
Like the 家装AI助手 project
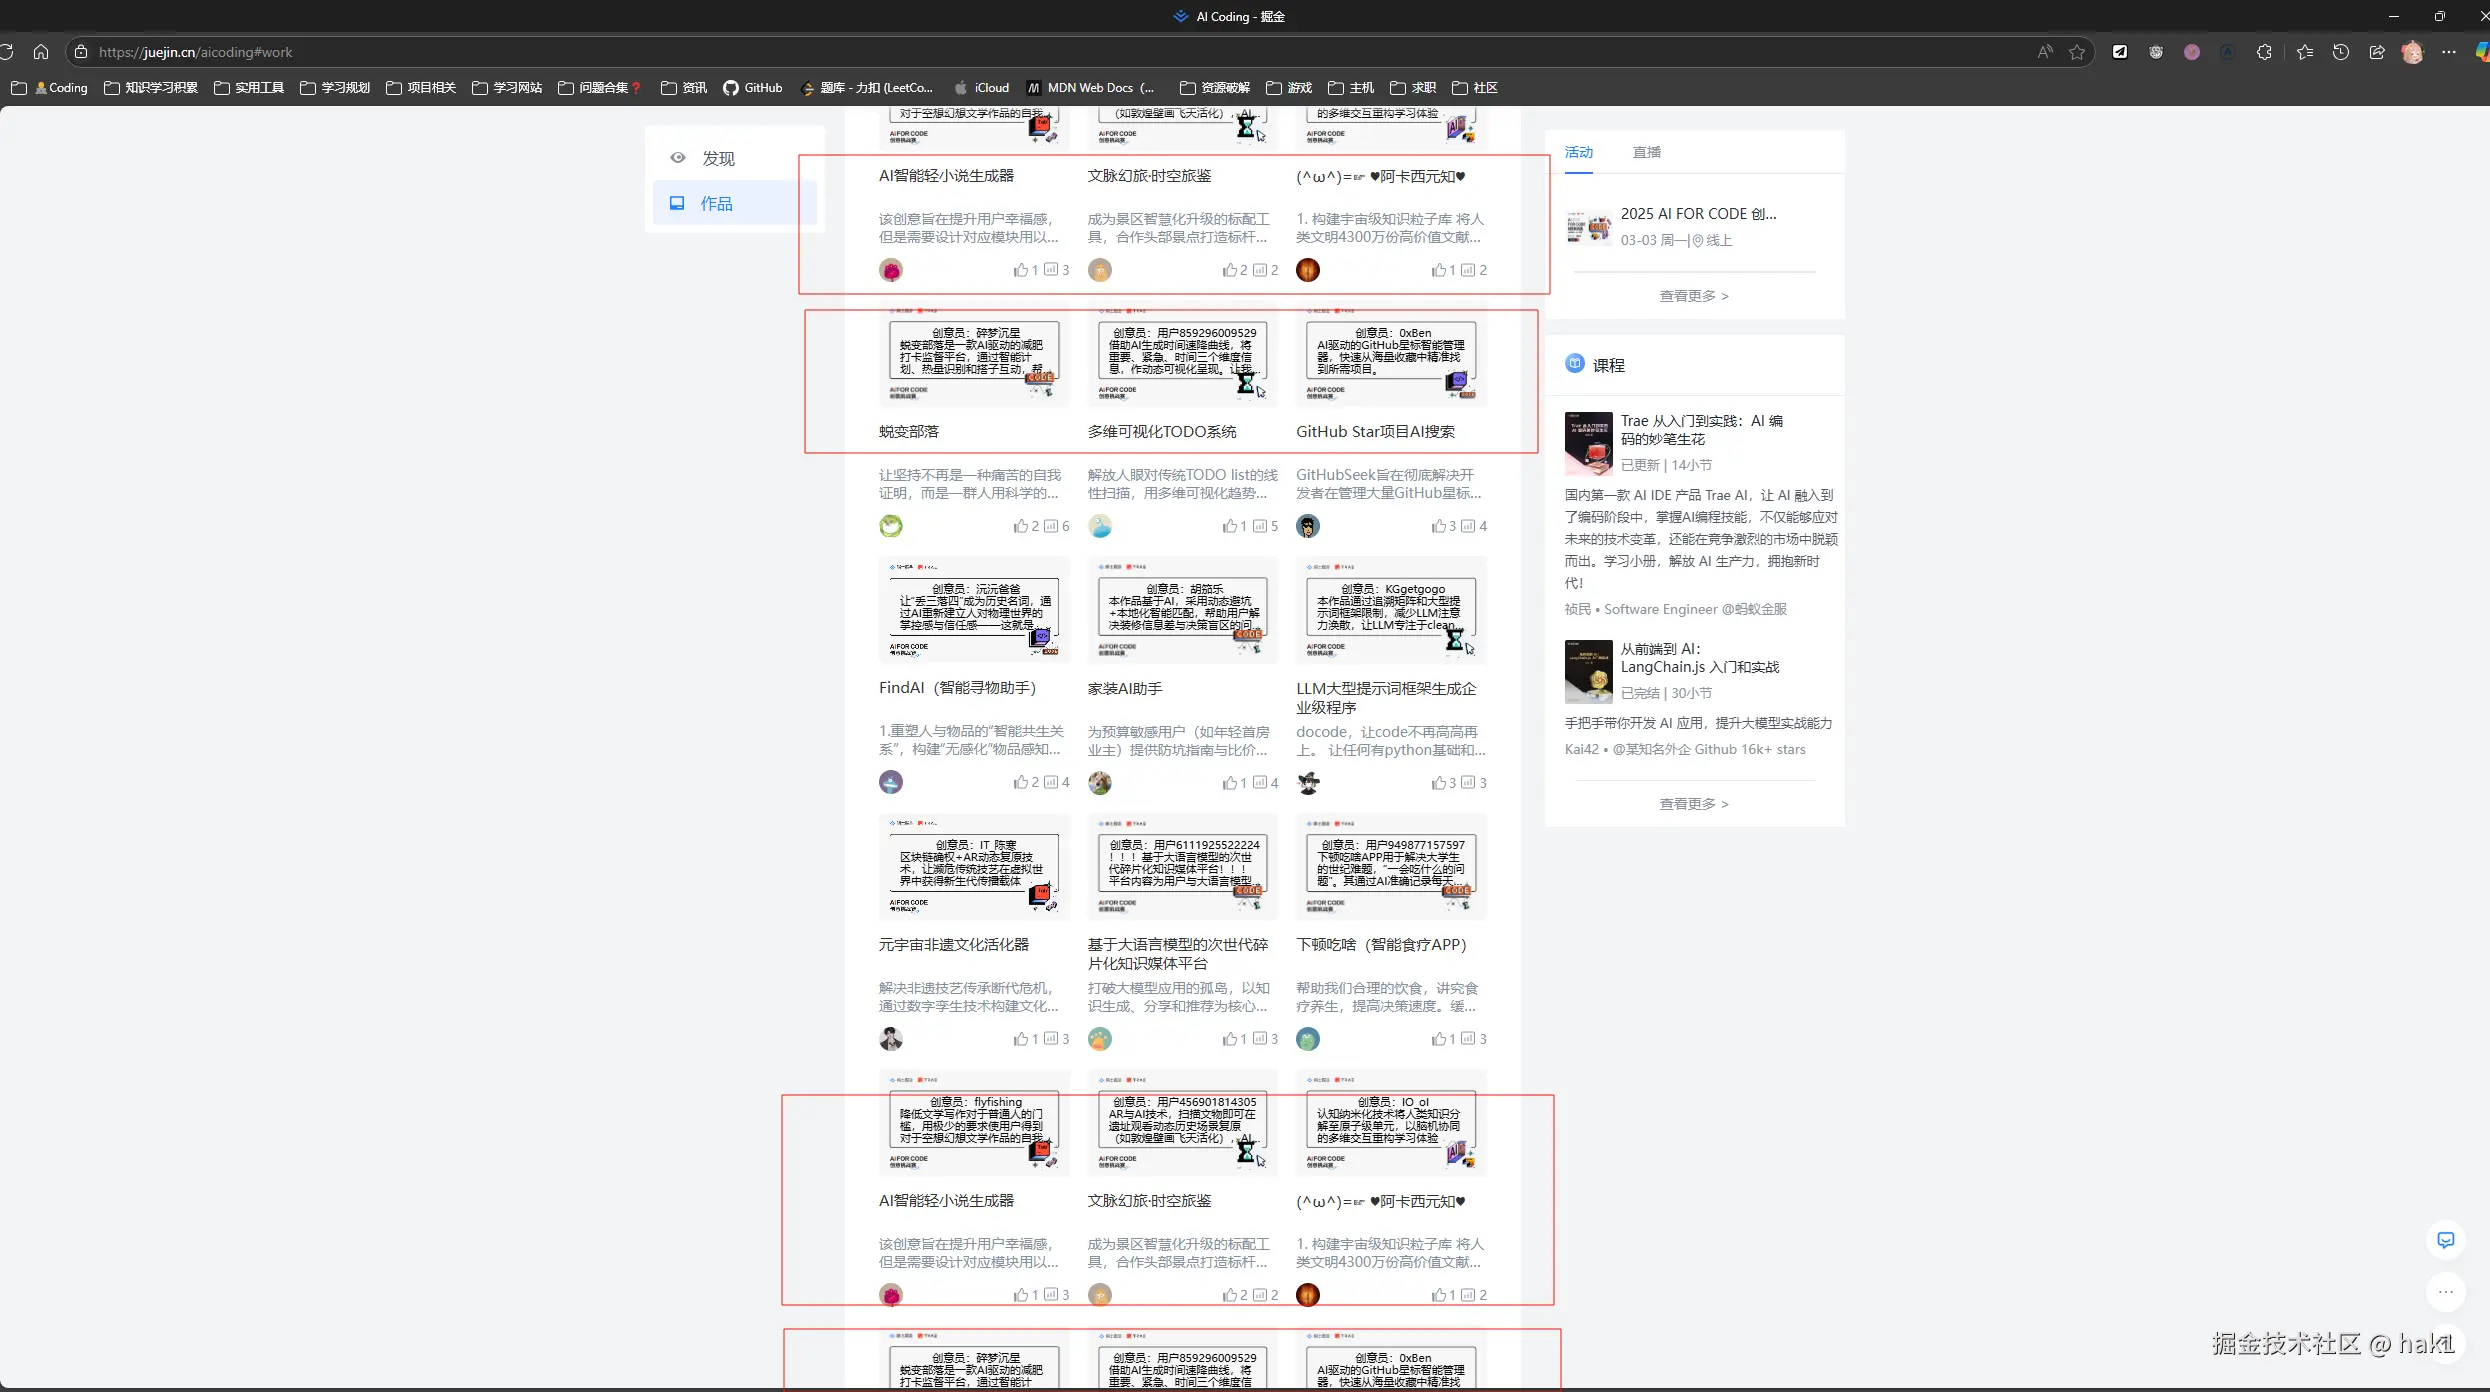(x=1229, y=783)
